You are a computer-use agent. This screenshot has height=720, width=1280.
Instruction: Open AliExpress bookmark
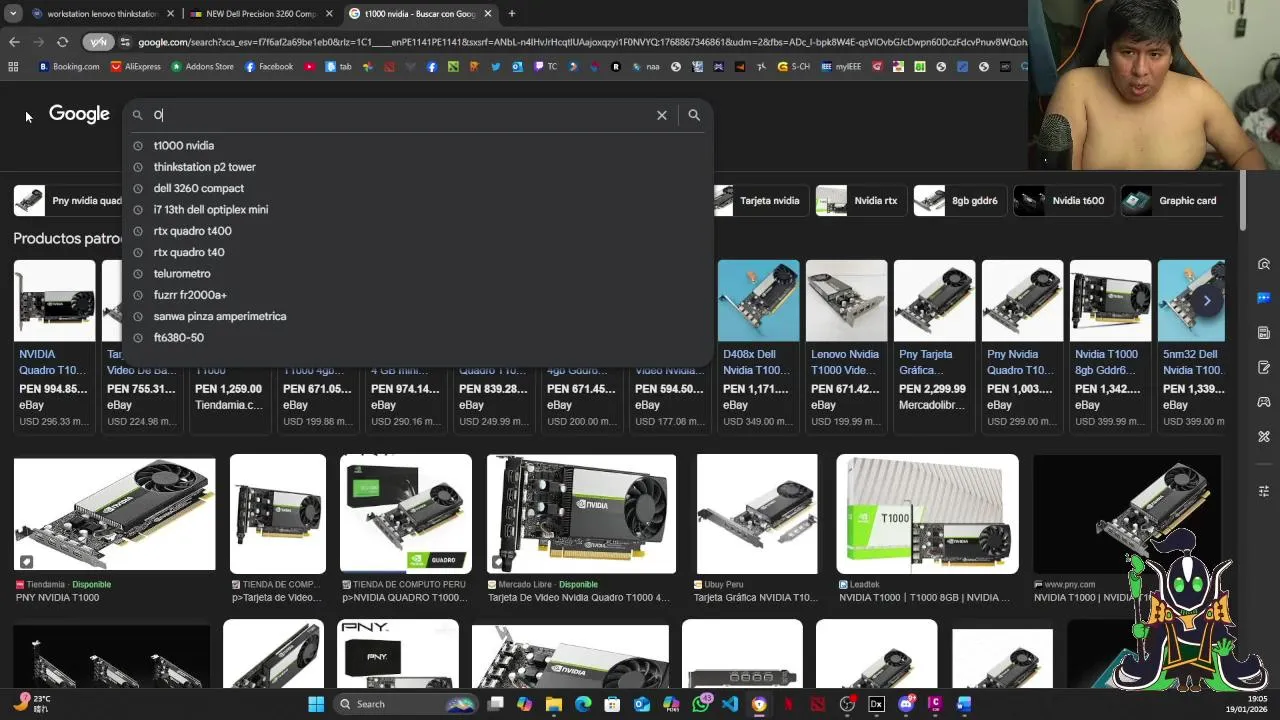[x=136, y=67]
